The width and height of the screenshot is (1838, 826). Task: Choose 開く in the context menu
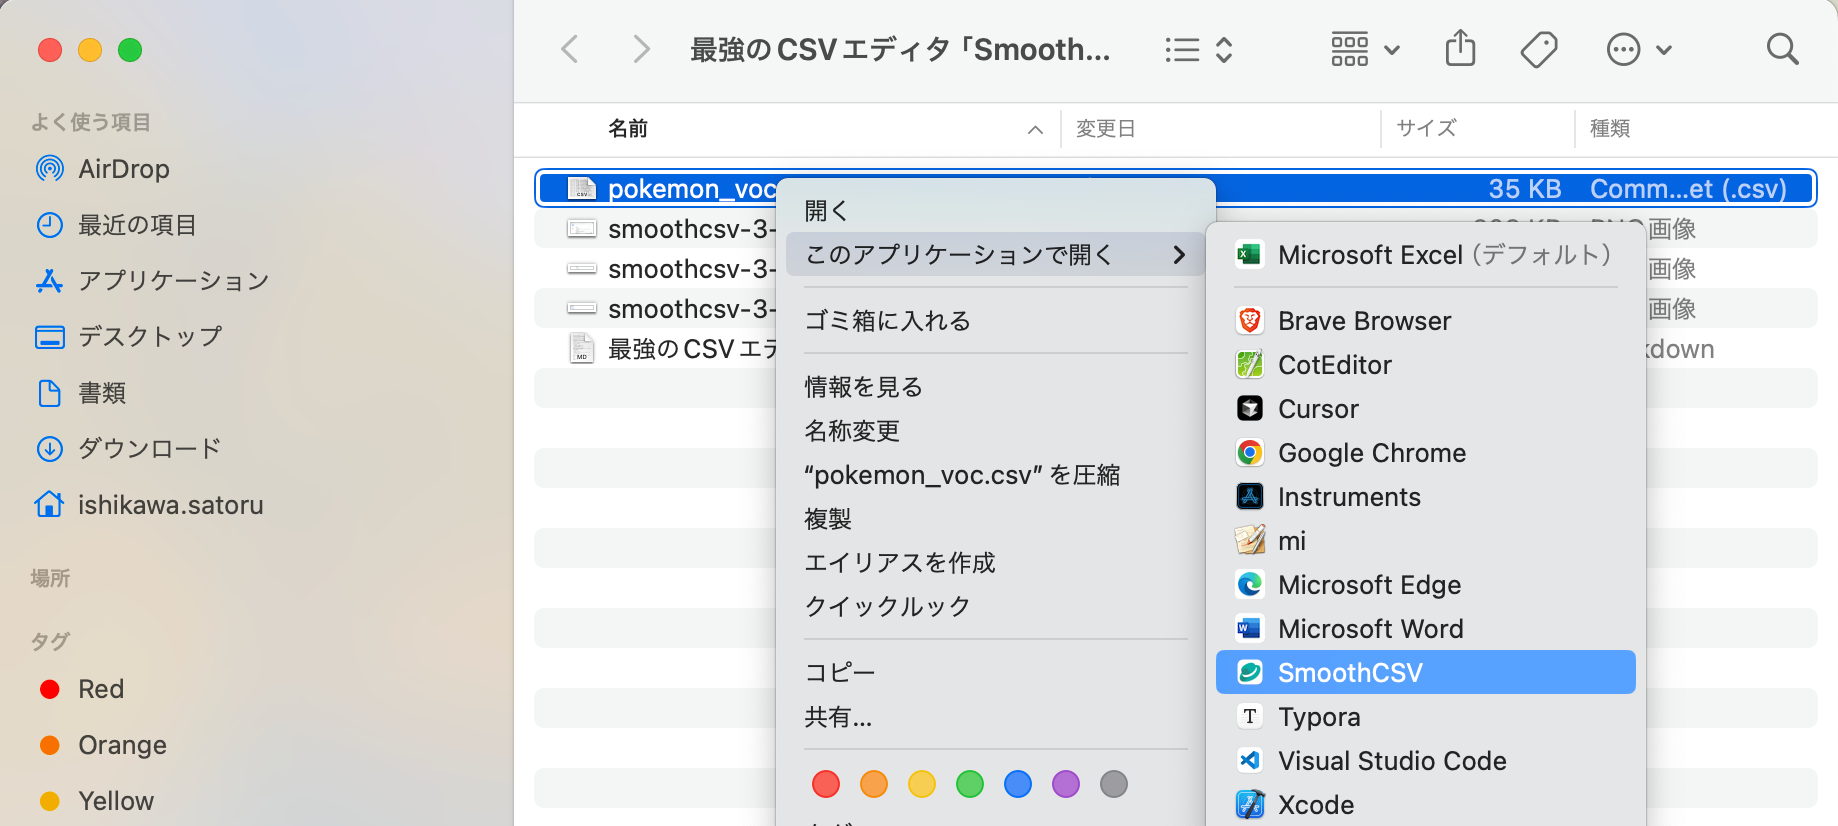(995, 211)
